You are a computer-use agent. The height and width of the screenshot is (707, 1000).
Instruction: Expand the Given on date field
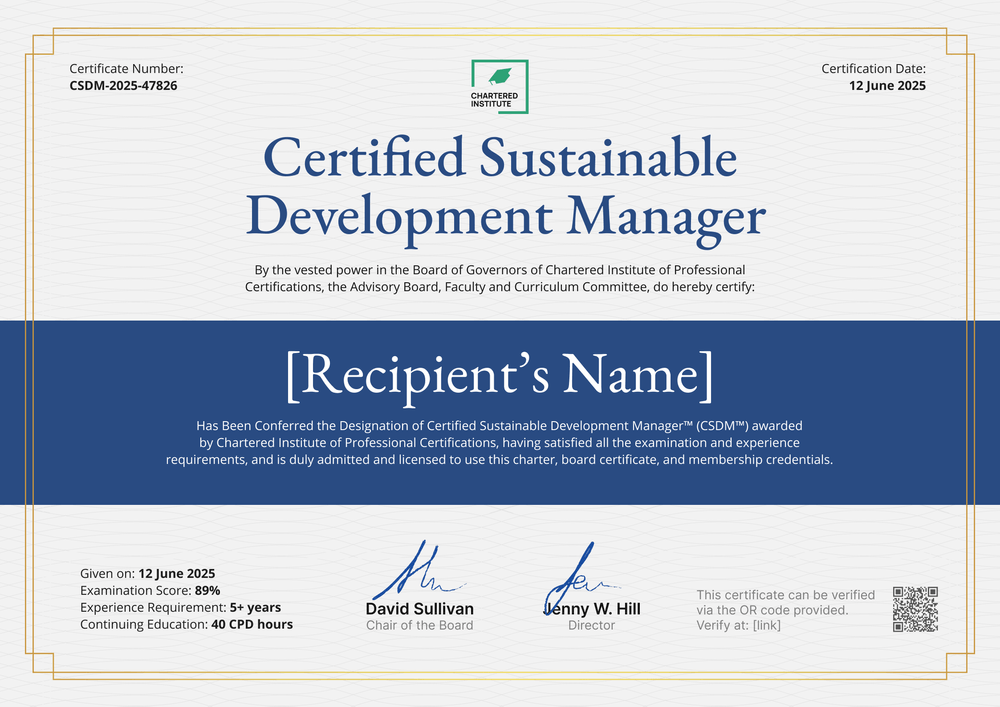click(x=147, y=573)
